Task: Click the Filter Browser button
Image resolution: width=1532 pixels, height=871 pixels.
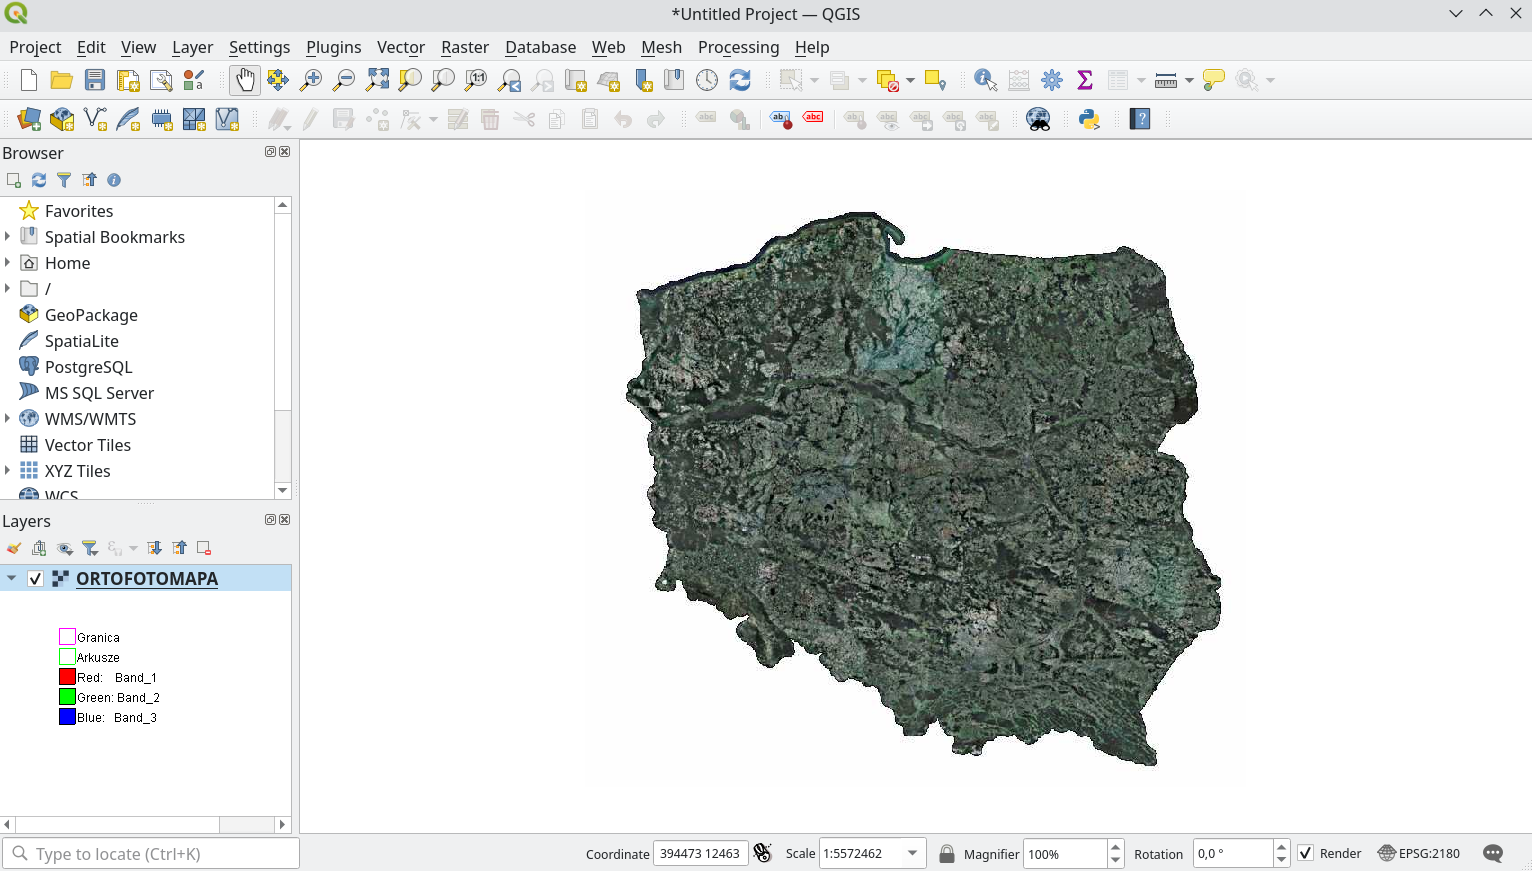Action: 63,180
